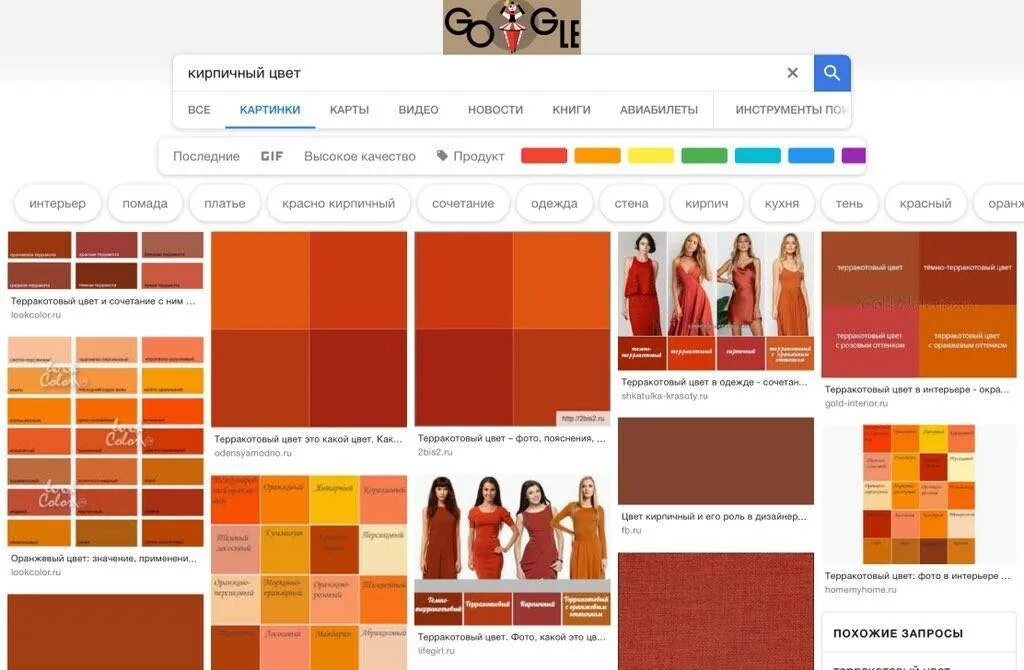Filter results by red color swatch

click(x=544, y=155)
